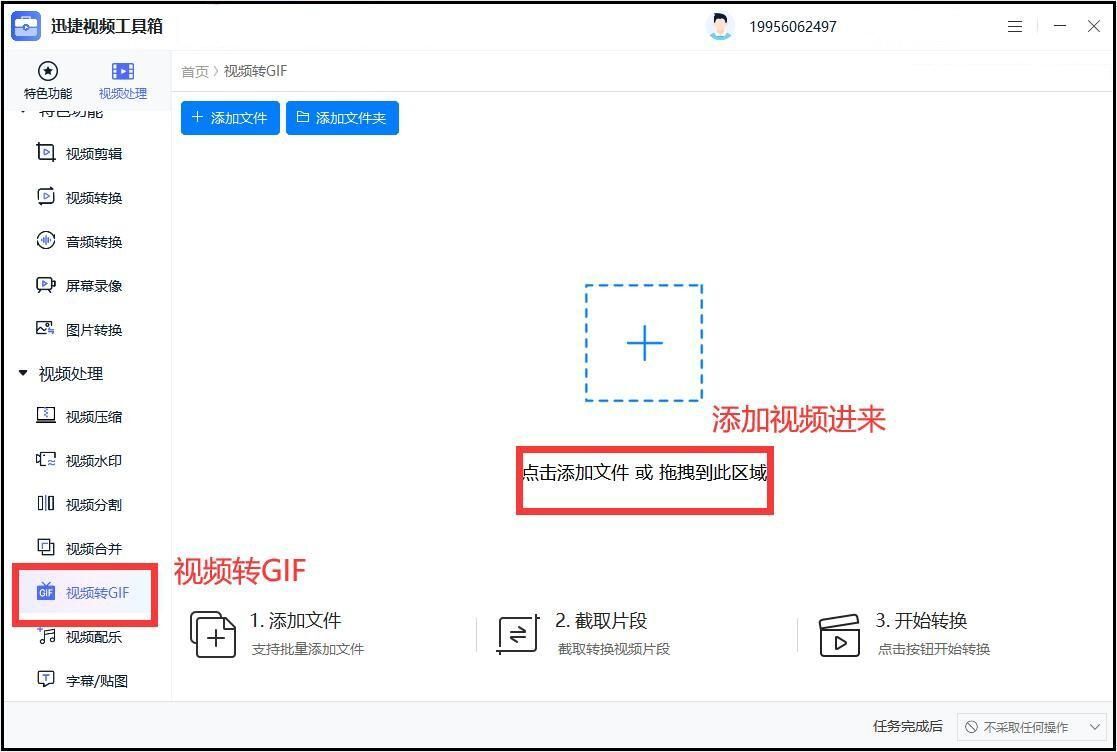Open the 视频配乐 background music tool

(79, 637)
